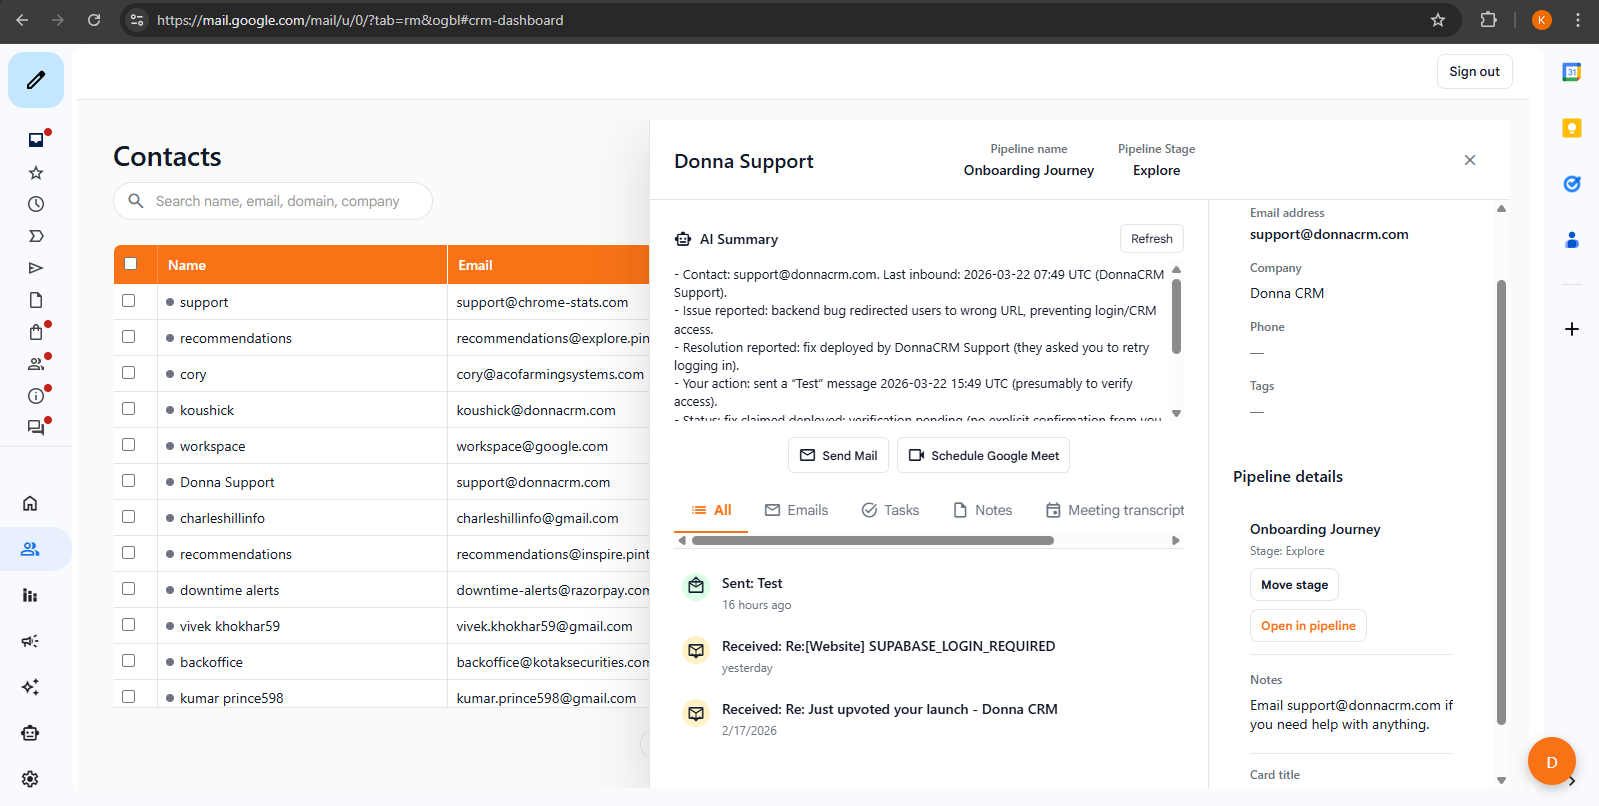Check the box for koushick row
1599x806 pixels.
coord(128,409)
